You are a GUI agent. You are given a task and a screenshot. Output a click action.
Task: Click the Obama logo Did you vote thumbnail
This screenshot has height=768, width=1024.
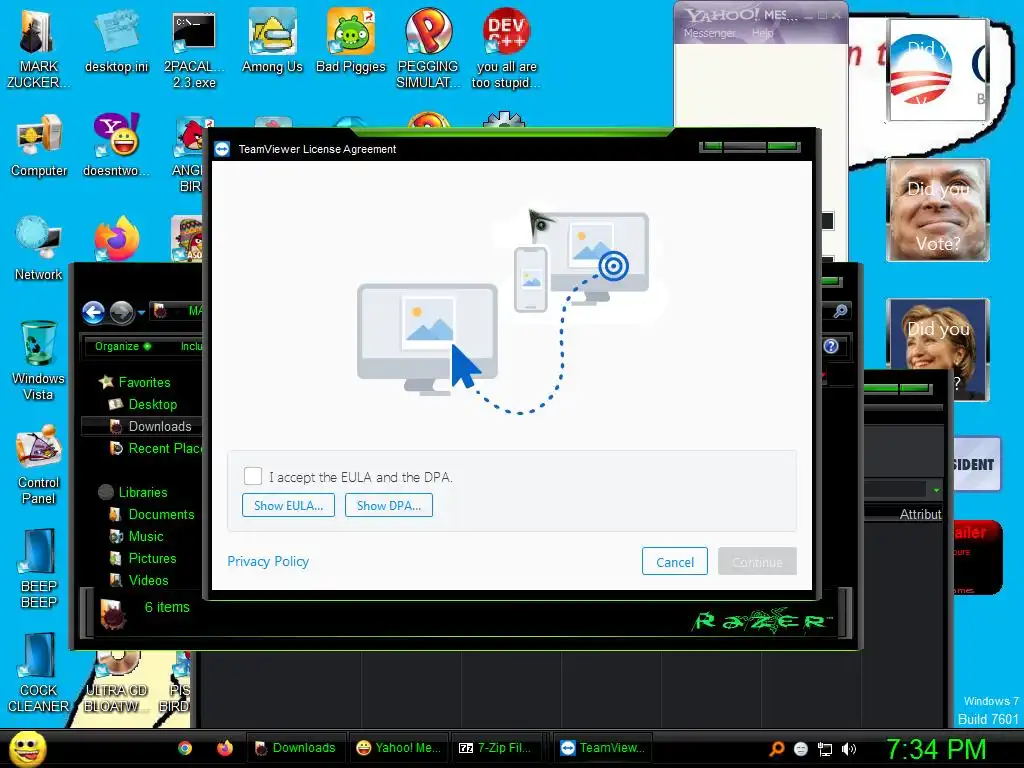[x=936, y=69]
